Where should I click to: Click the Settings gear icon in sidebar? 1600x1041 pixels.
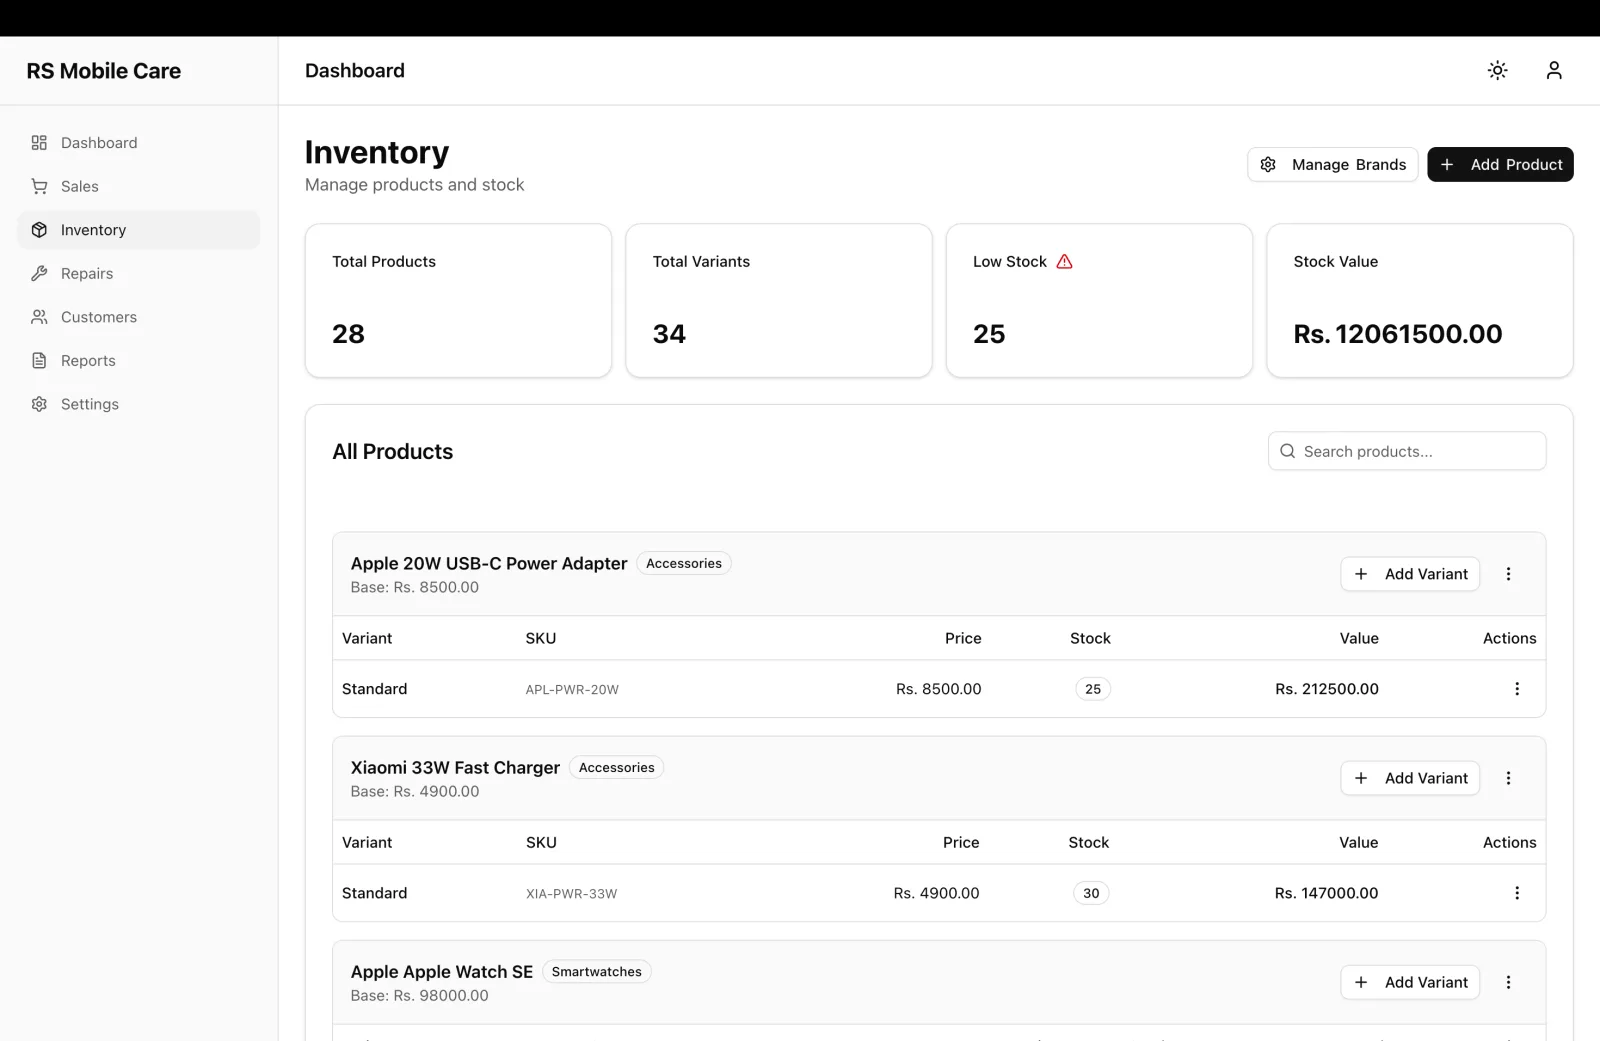39,404
